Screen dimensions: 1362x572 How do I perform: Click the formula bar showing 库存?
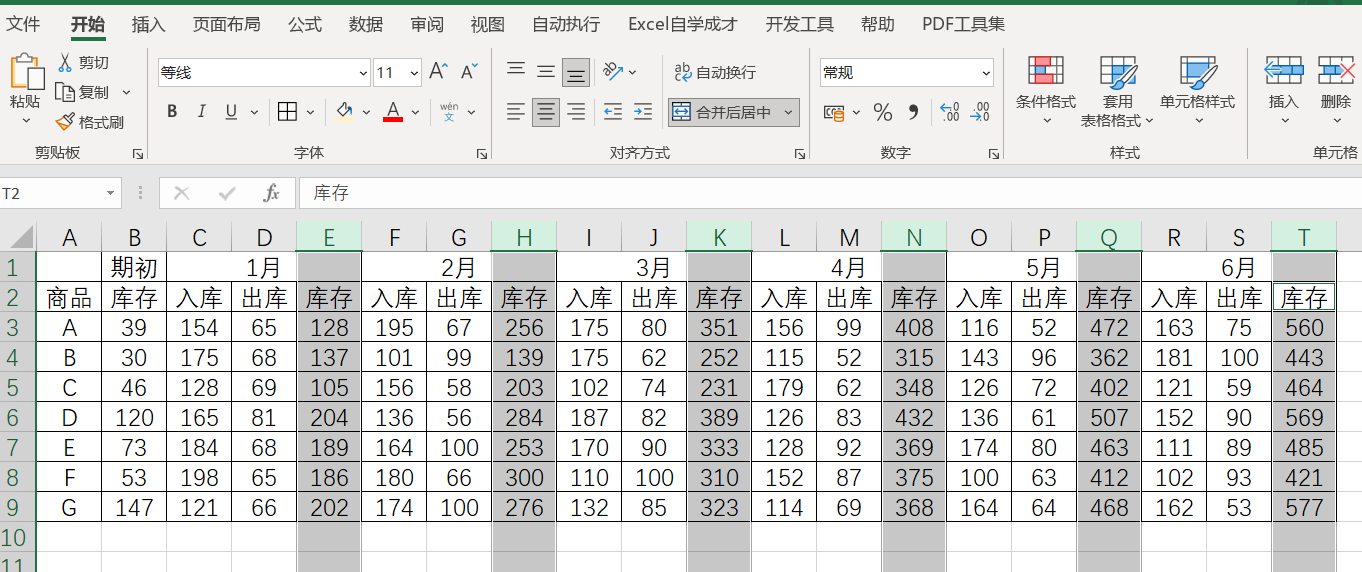(828, 193)
